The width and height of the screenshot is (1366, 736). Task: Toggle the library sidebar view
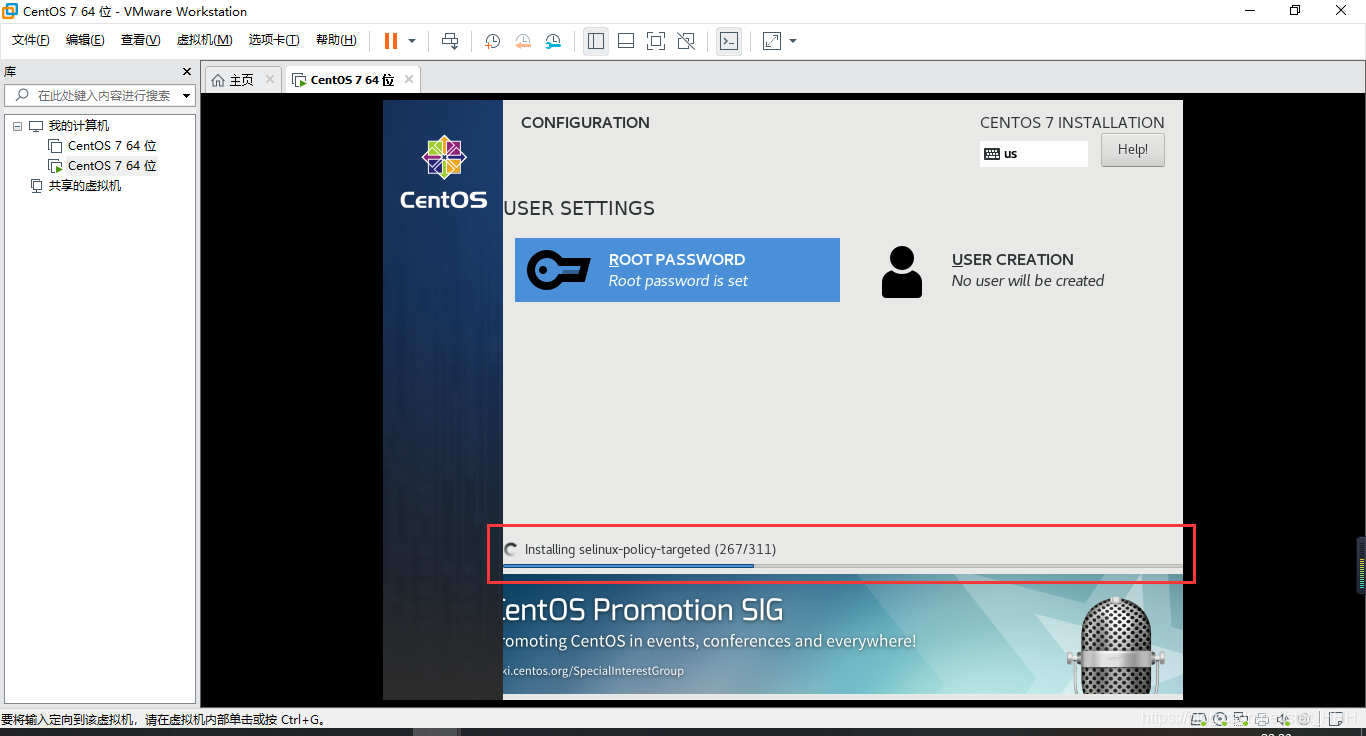596,41
